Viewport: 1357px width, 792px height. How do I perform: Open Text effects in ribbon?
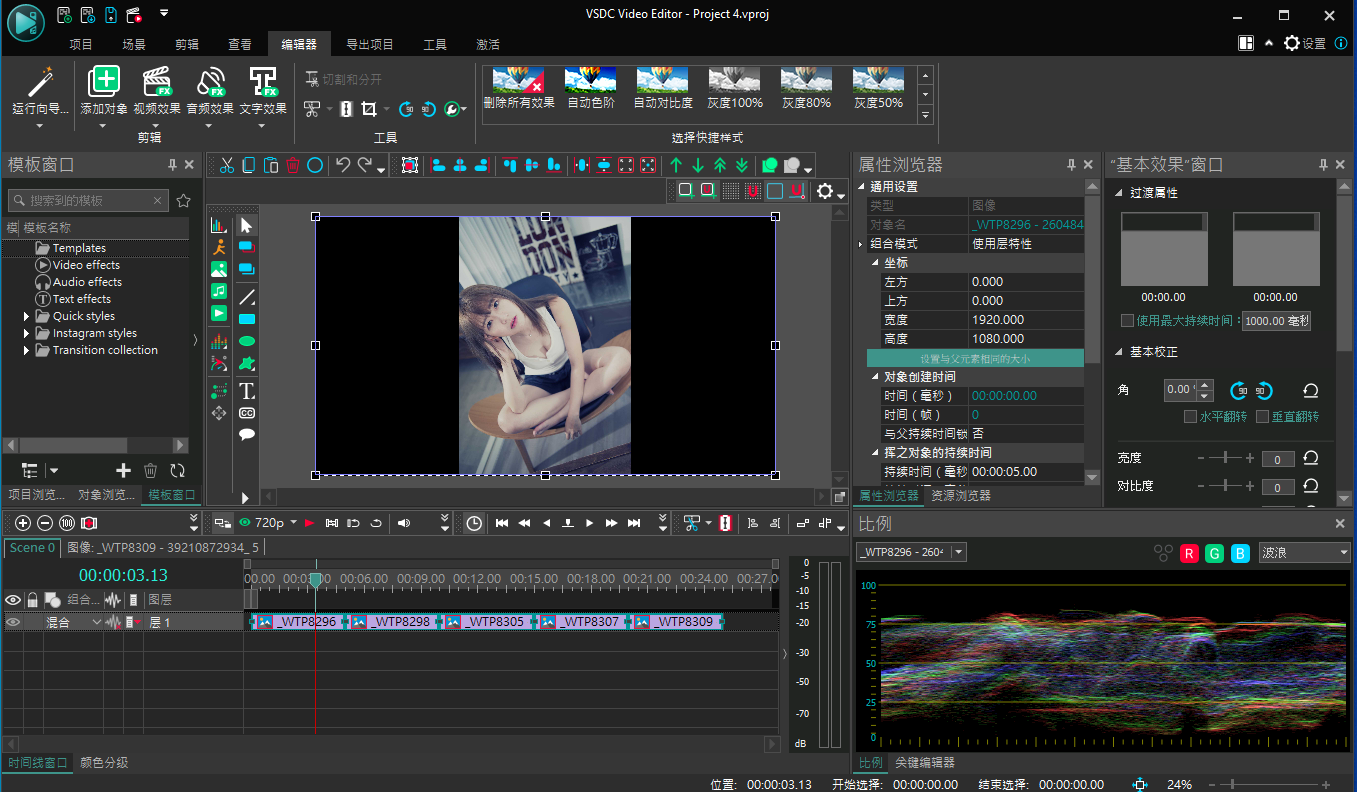click(263, 81)
